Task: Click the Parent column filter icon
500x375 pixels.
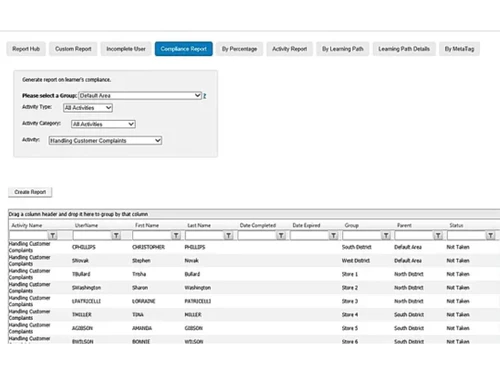Action: (438, 236)
